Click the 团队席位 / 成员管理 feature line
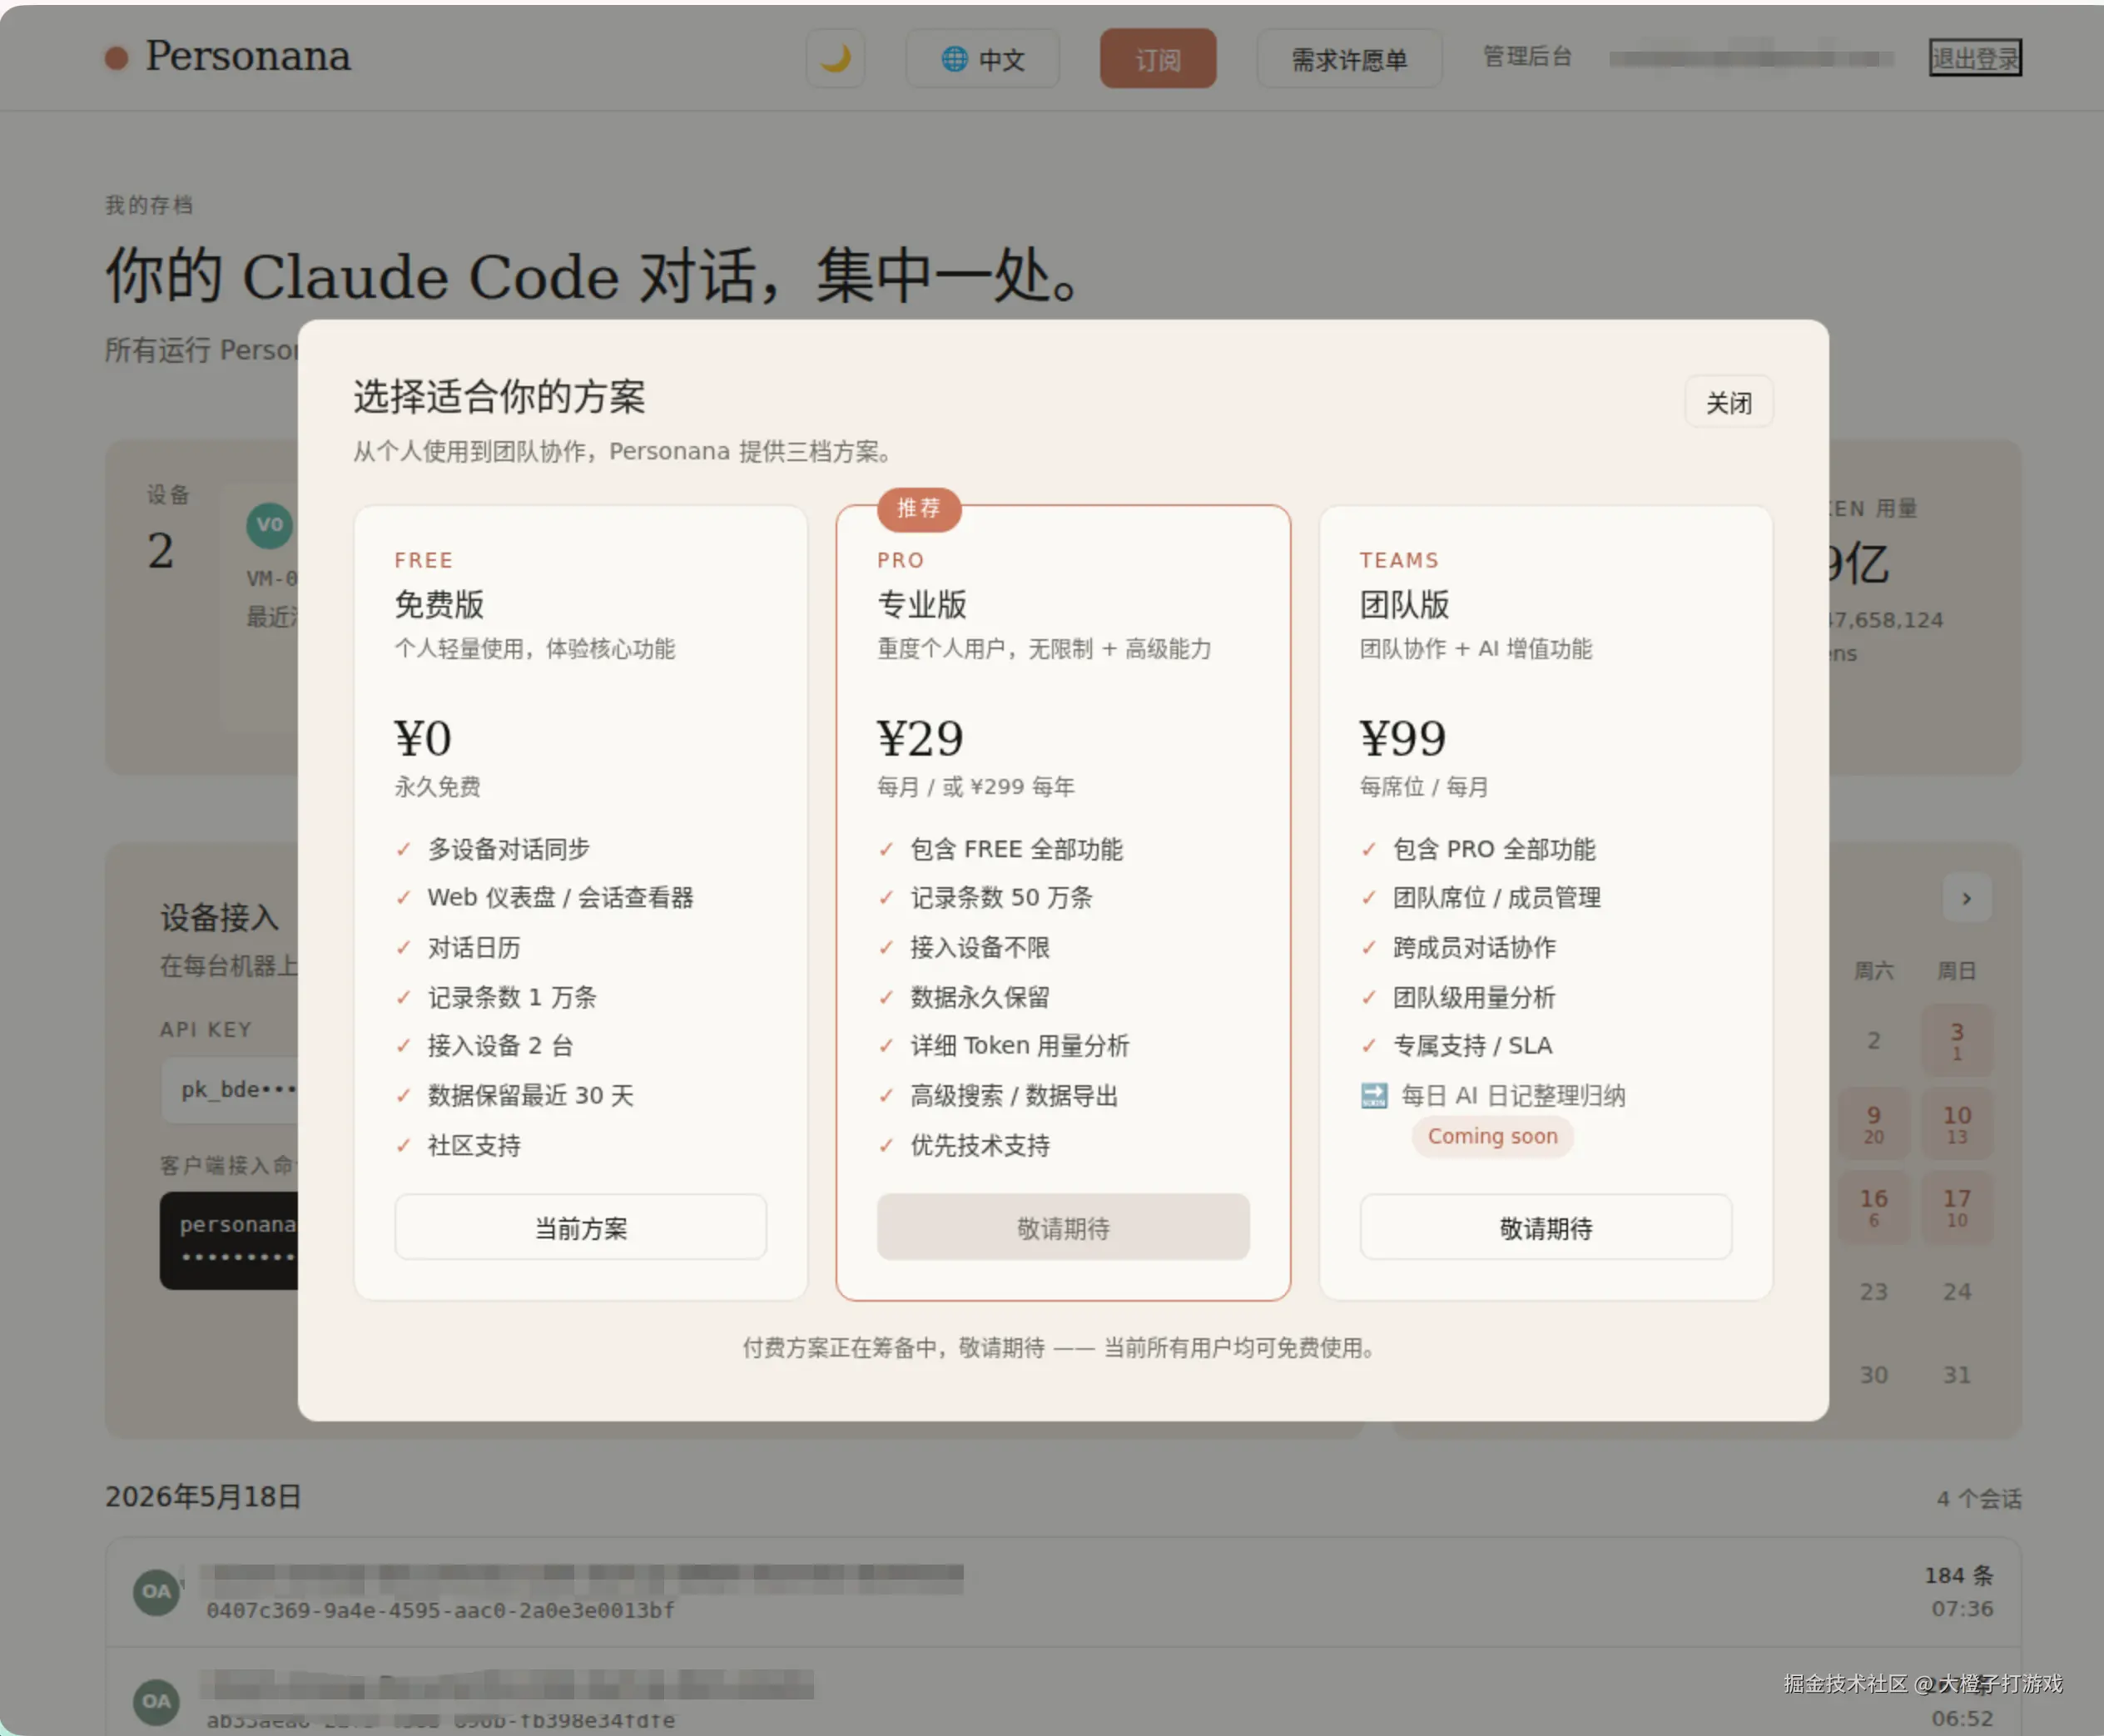Viewport: 2104px width, 1736px height. point(1497,897)
